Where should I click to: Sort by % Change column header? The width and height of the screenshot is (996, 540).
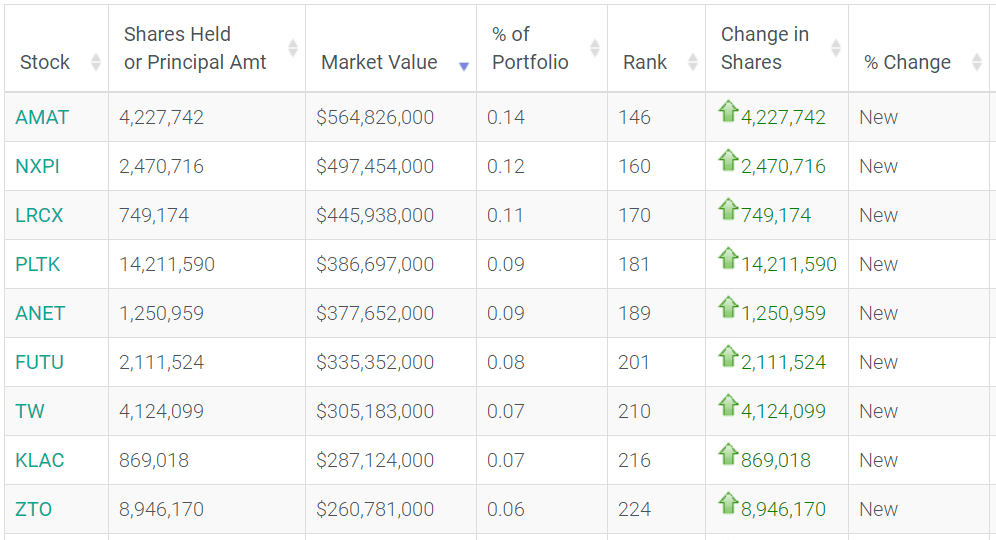point(907,62)
